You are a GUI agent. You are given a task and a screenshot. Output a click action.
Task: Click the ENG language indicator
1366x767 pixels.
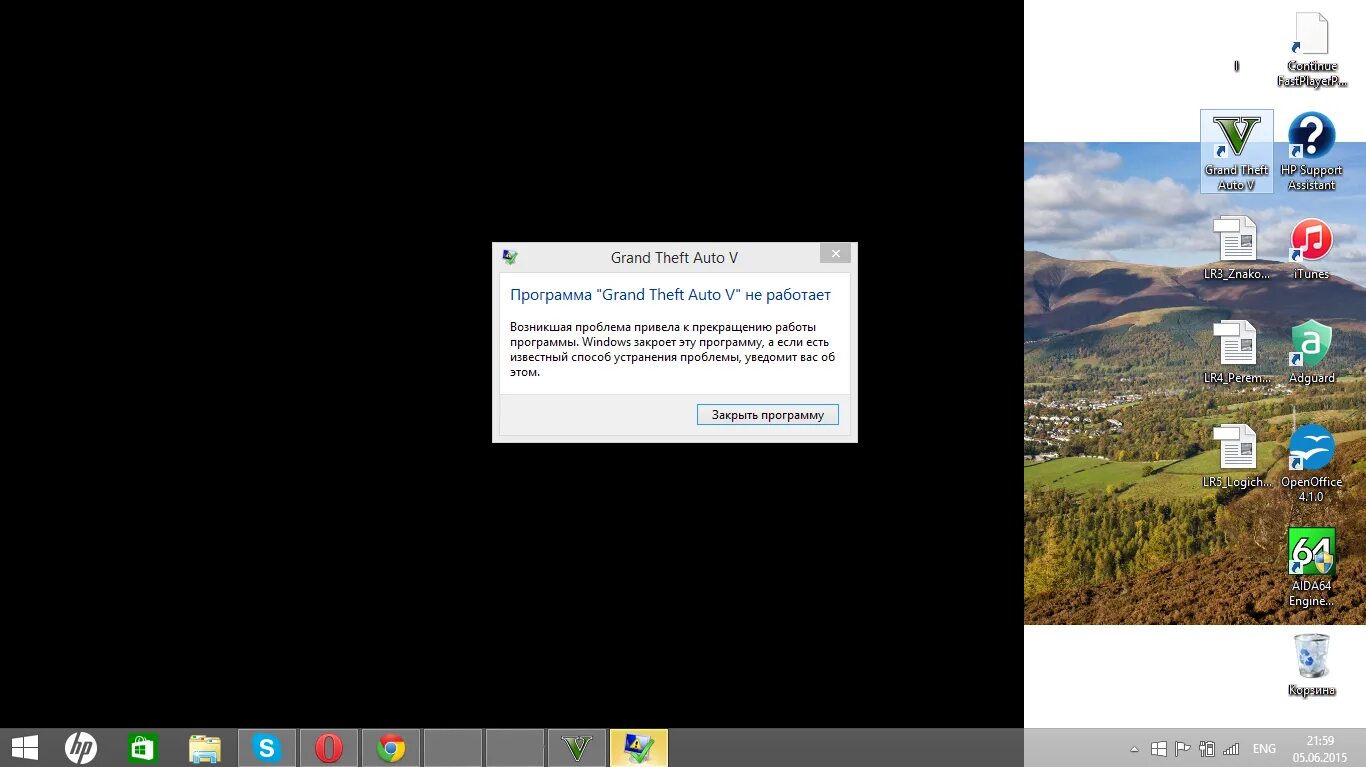click(1264, 748)
